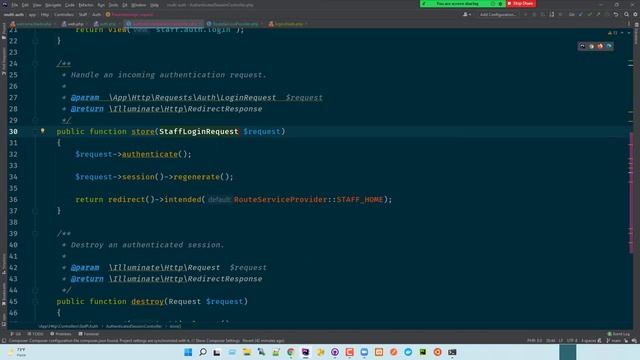Open the user account dropdown in toolbar
The width and height of the screenshot is (640, 360).
pos(467,14)
